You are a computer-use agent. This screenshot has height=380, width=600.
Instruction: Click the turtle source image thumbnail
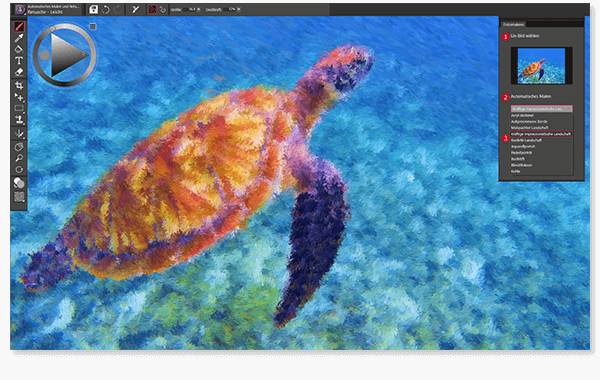tap(541, 66)
